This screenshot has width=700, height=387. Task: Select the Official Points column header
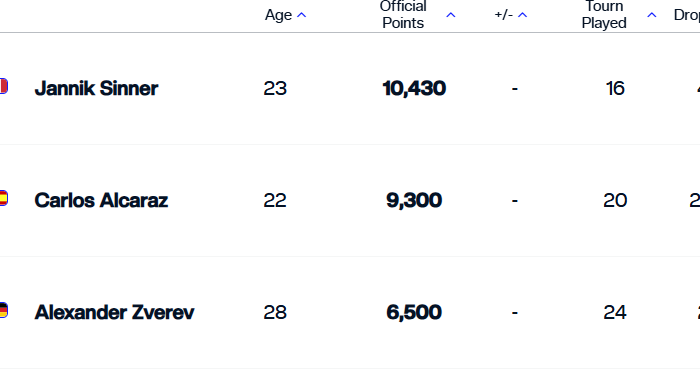pyautogui.click(x=403, y=15)
